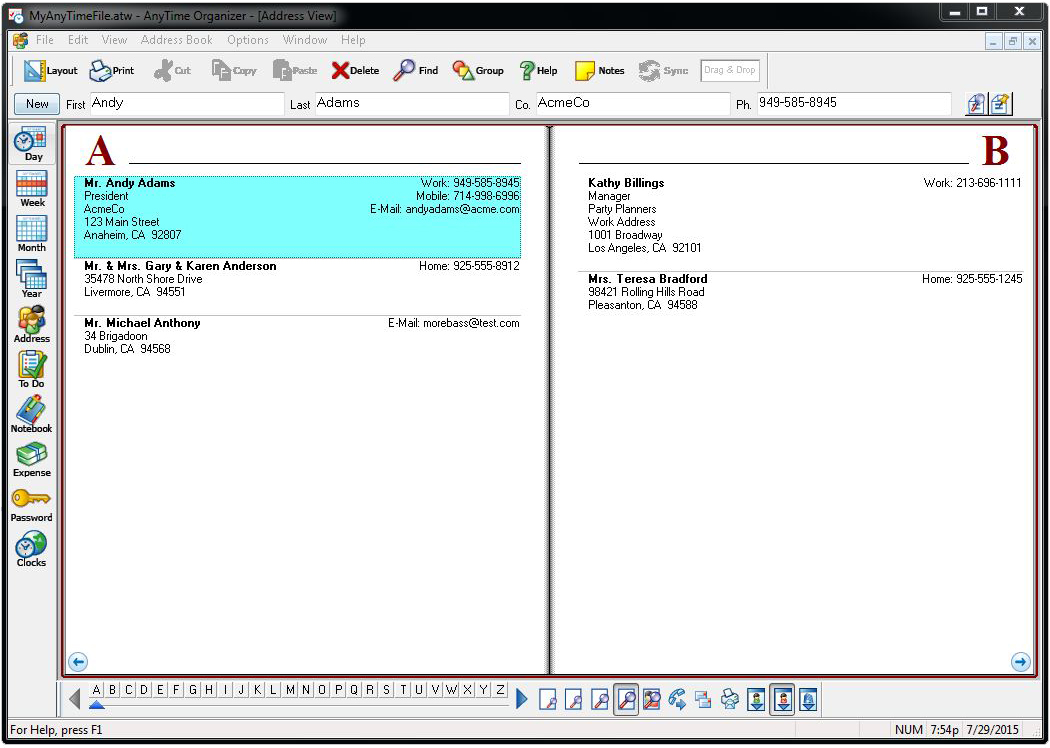The image size is (1050, 748).
Task: Expand alphabet tabs with left scroll triangle
Action: point(76,699)
